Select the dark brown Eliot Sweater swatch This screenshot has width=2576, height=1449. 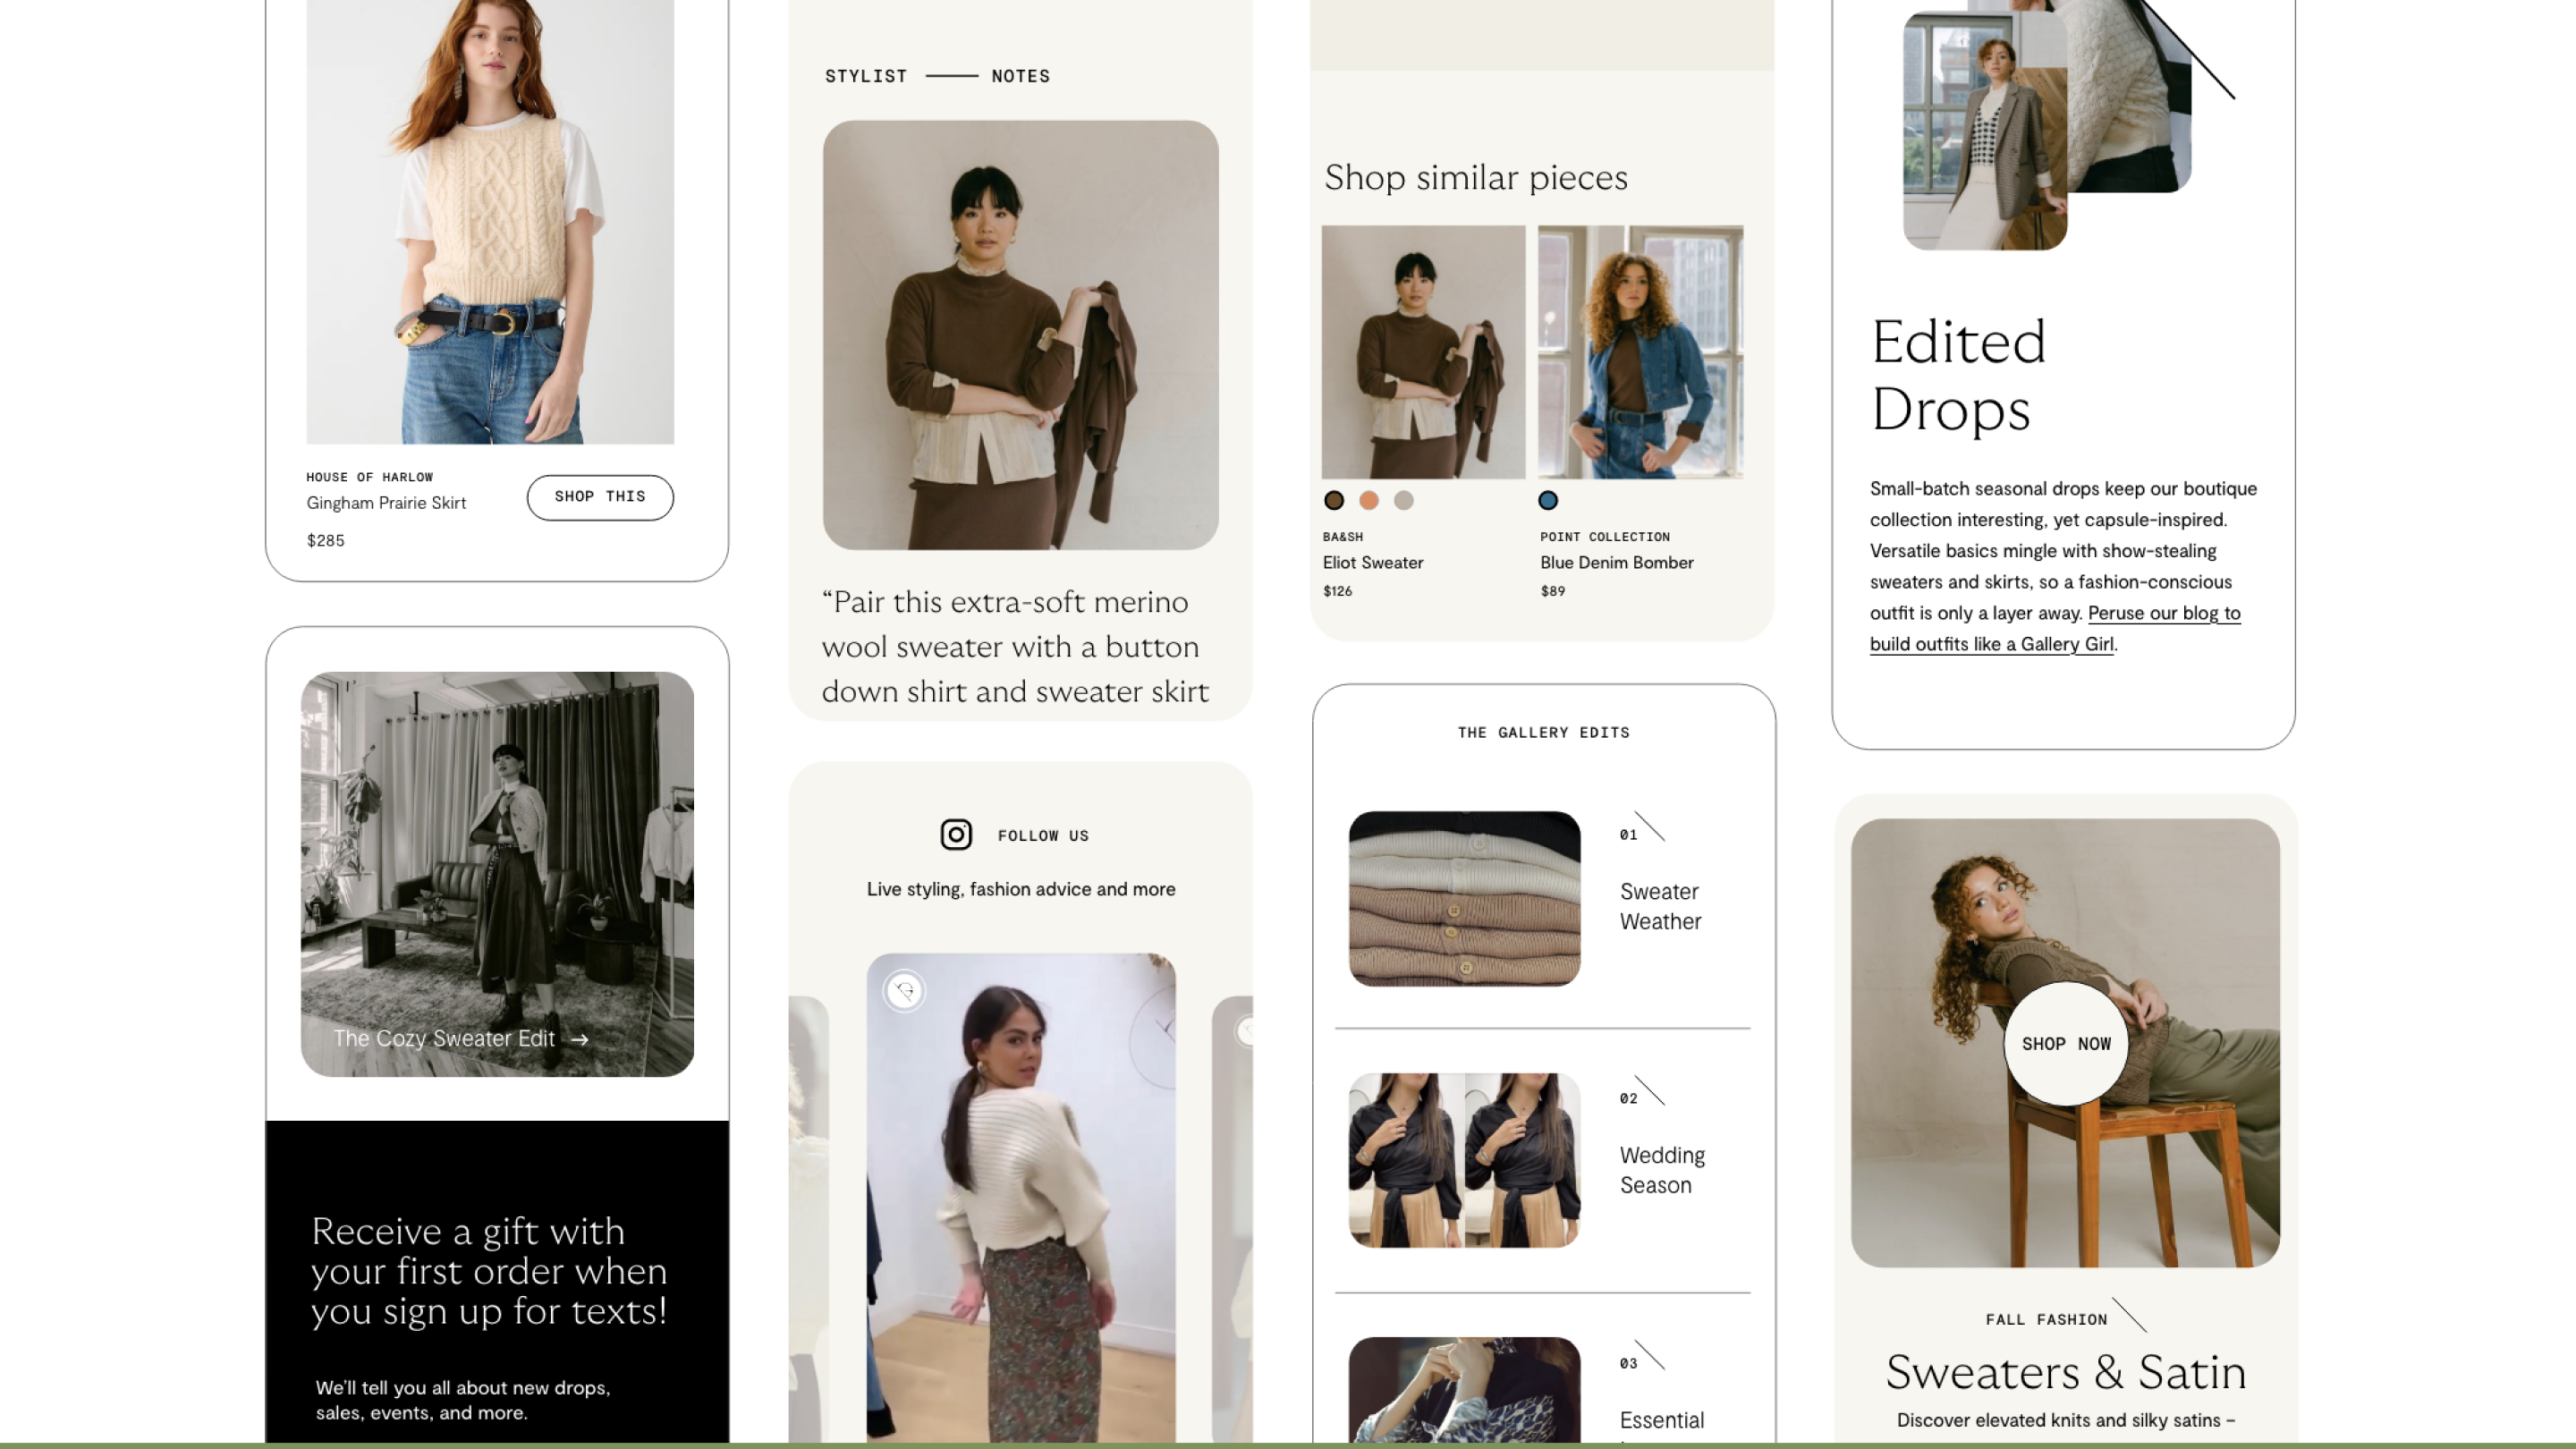pos(1333,500)
